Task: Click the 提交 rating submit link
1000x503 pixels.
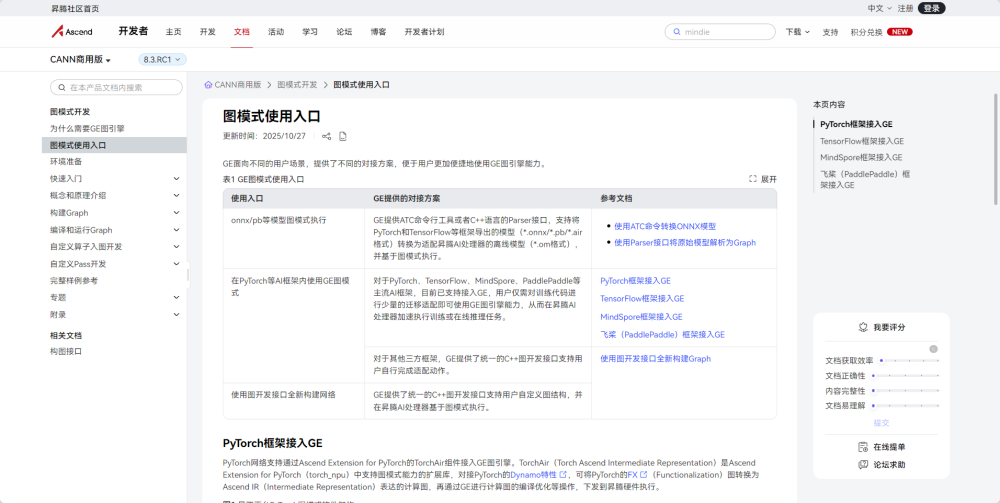Action: pyautogui.click(x=881, y=423)
